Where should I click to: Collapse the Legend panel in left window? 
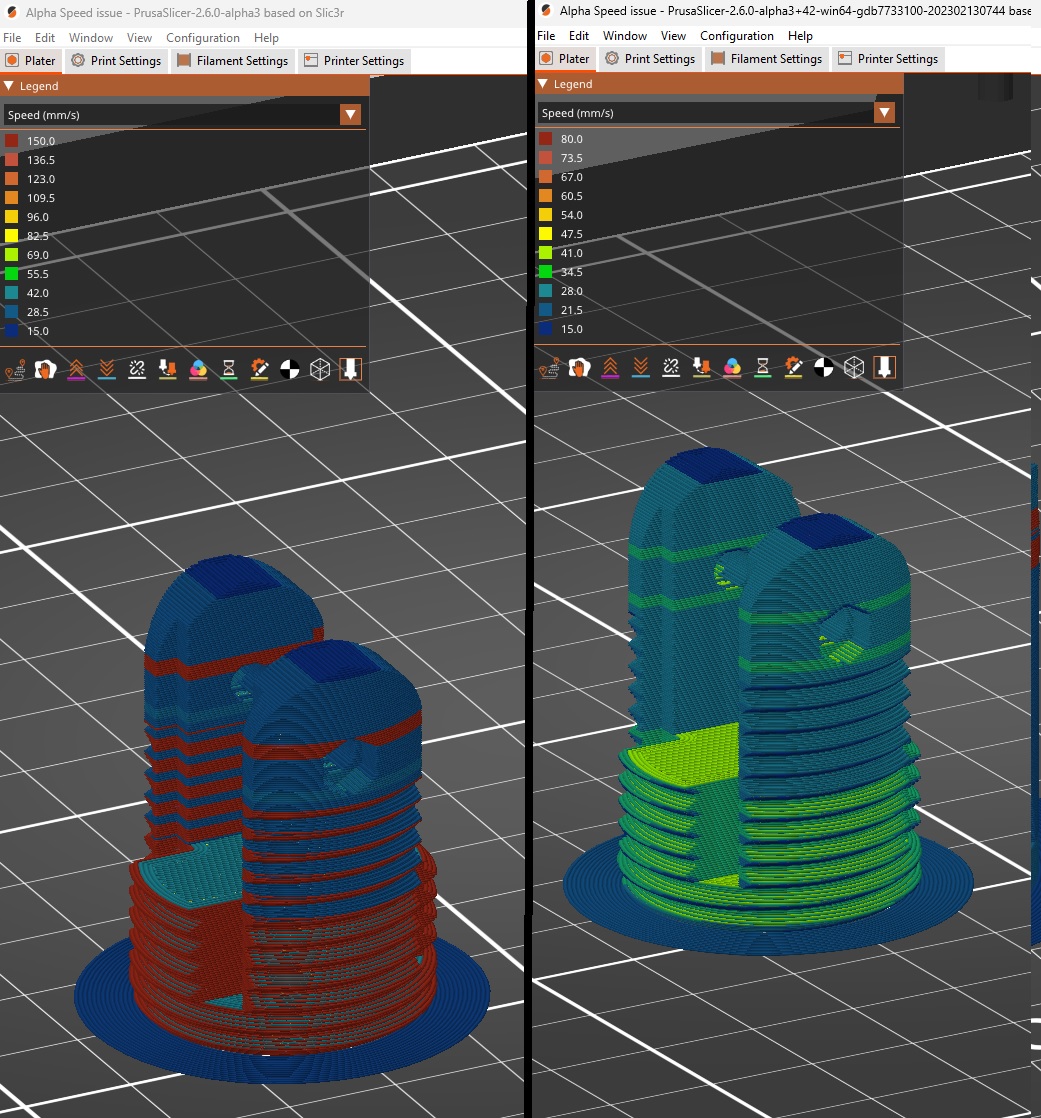(9, 86)
